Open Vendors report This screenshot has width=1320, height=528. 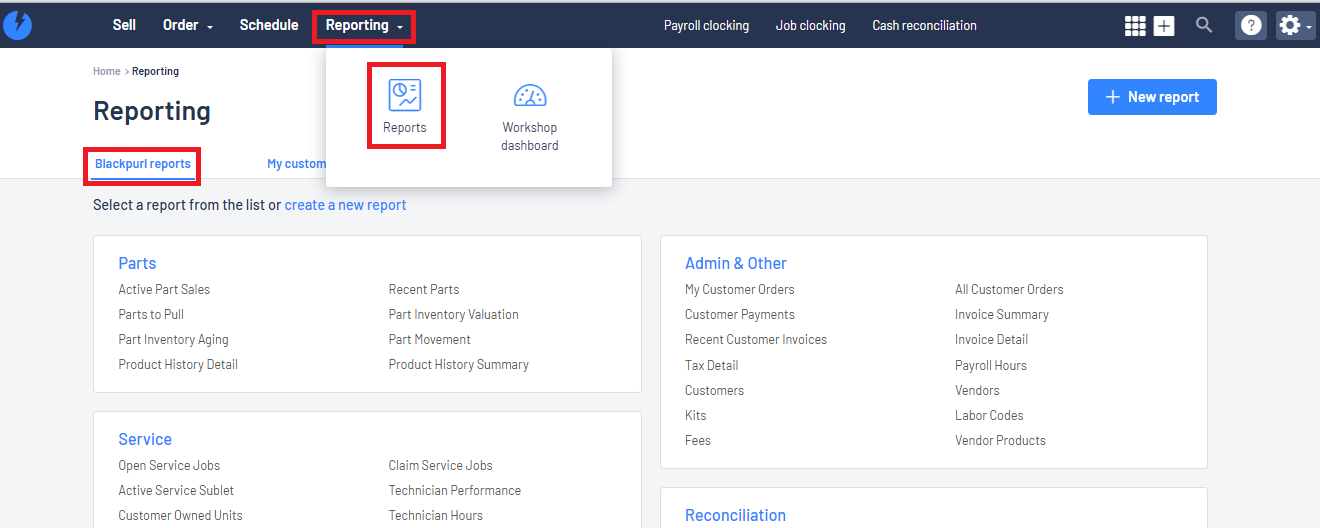point(977,390)
